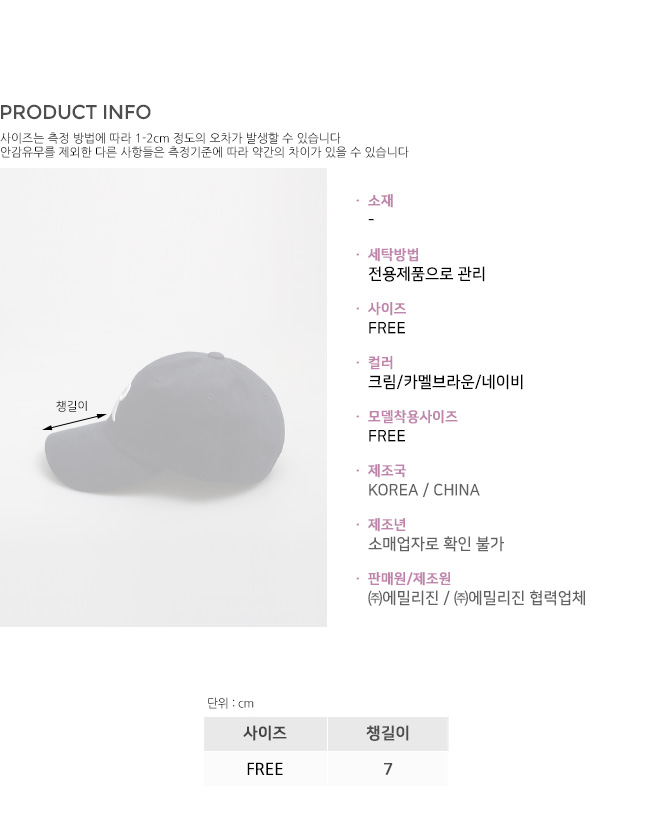The width and height of the screenshot is (651, 839).
Task: Click the 세탁방법 label
Action: 393,255
